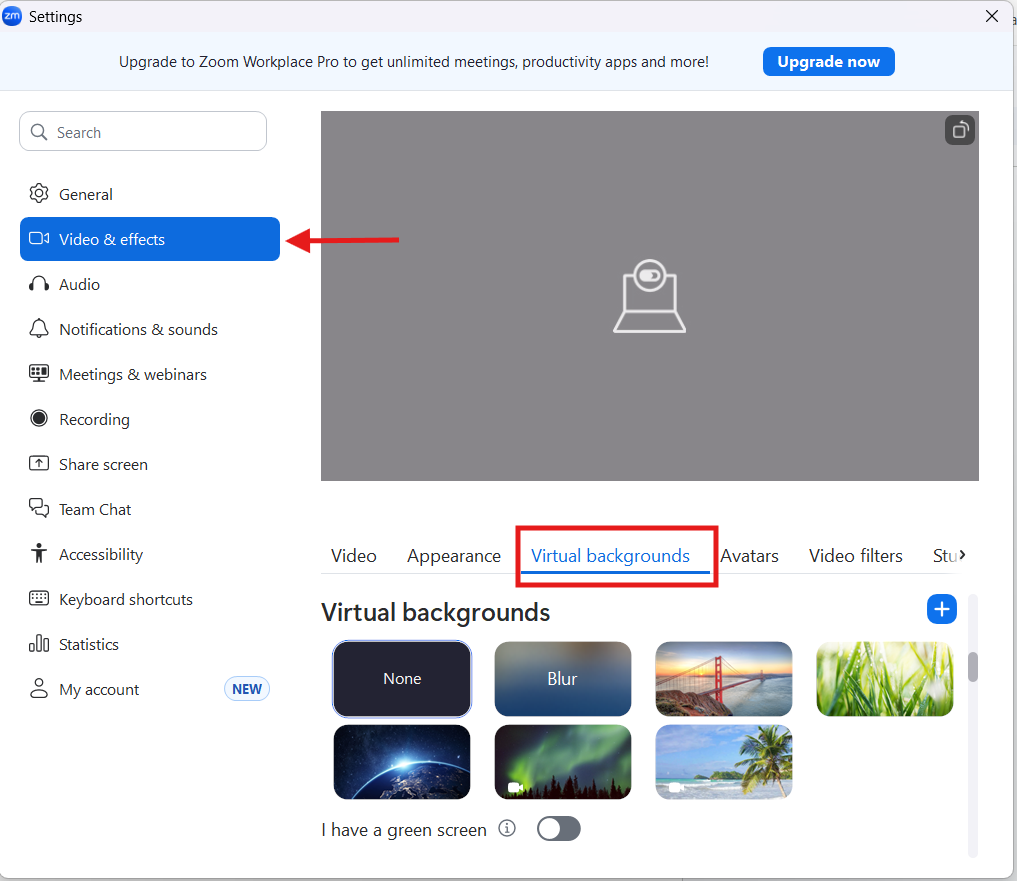This screenshot has width=1017, height=881.
Task: Select the Audio headphones icon
Action: tap(39, 284)
